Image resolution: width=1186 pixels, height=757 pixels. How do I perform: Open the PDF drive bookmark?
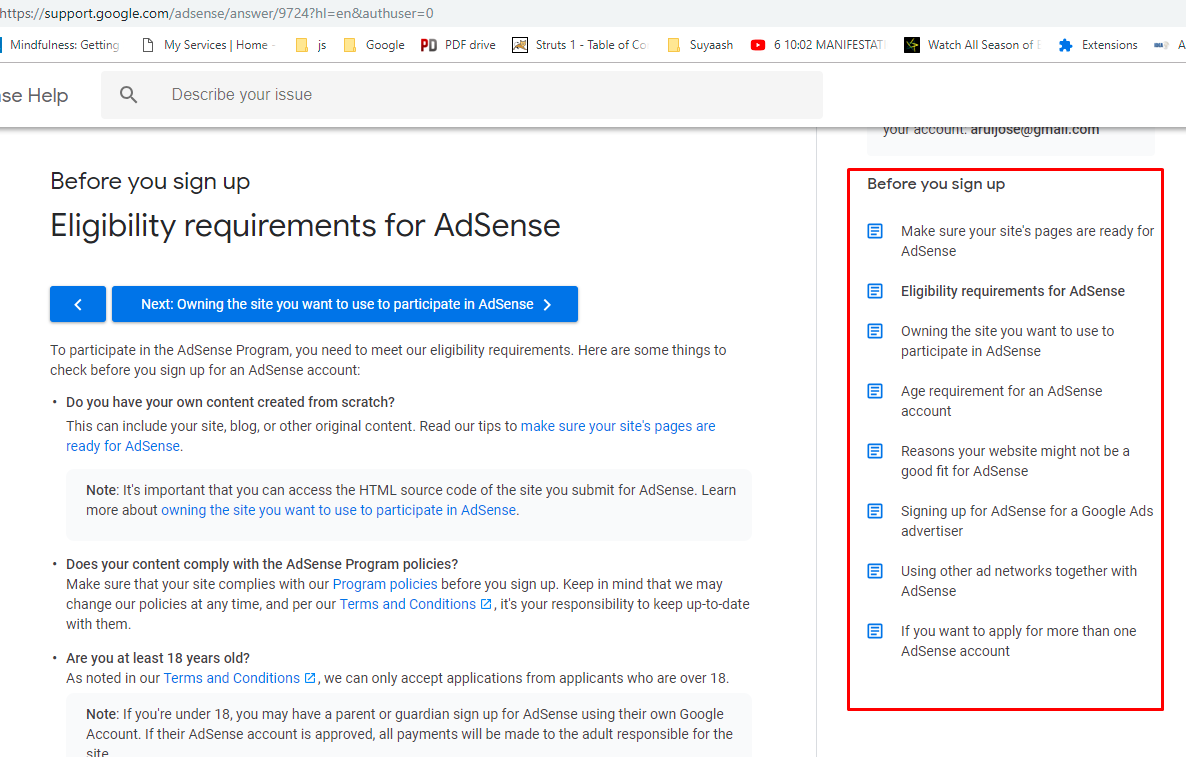458,45
